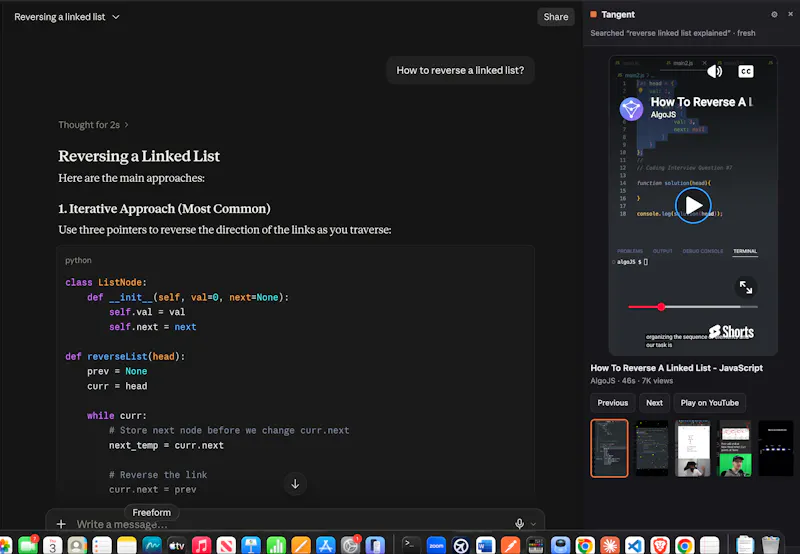The height and width of the screenshot is (554, 800).
Task: Mute the video with the speaker icon
Action: tap(714, 71)
